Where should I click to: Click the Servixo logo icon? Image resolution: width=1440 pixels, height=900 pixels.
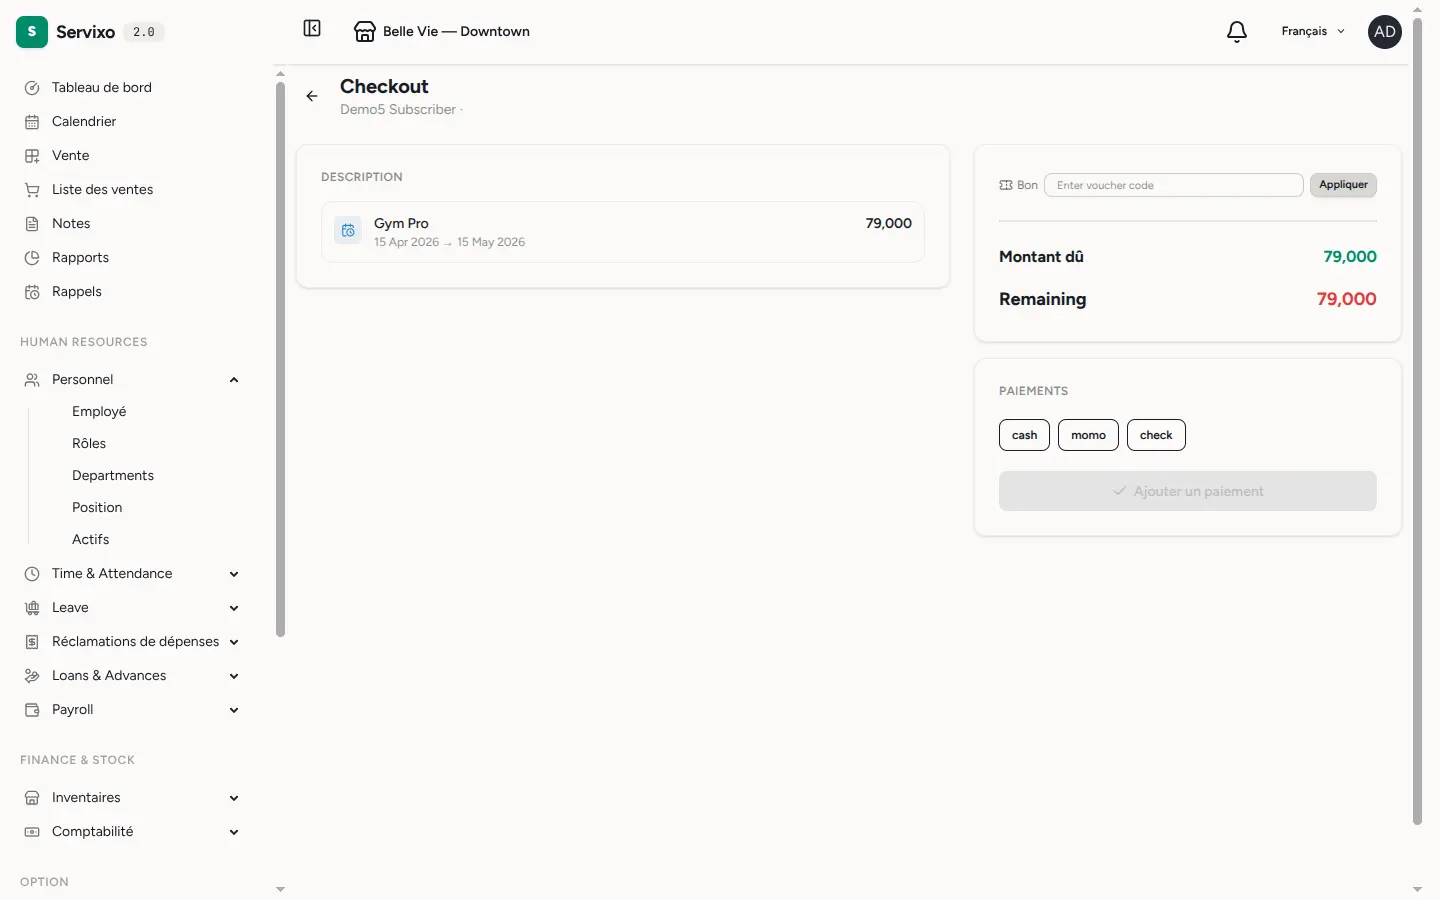[x=32, y=32]
